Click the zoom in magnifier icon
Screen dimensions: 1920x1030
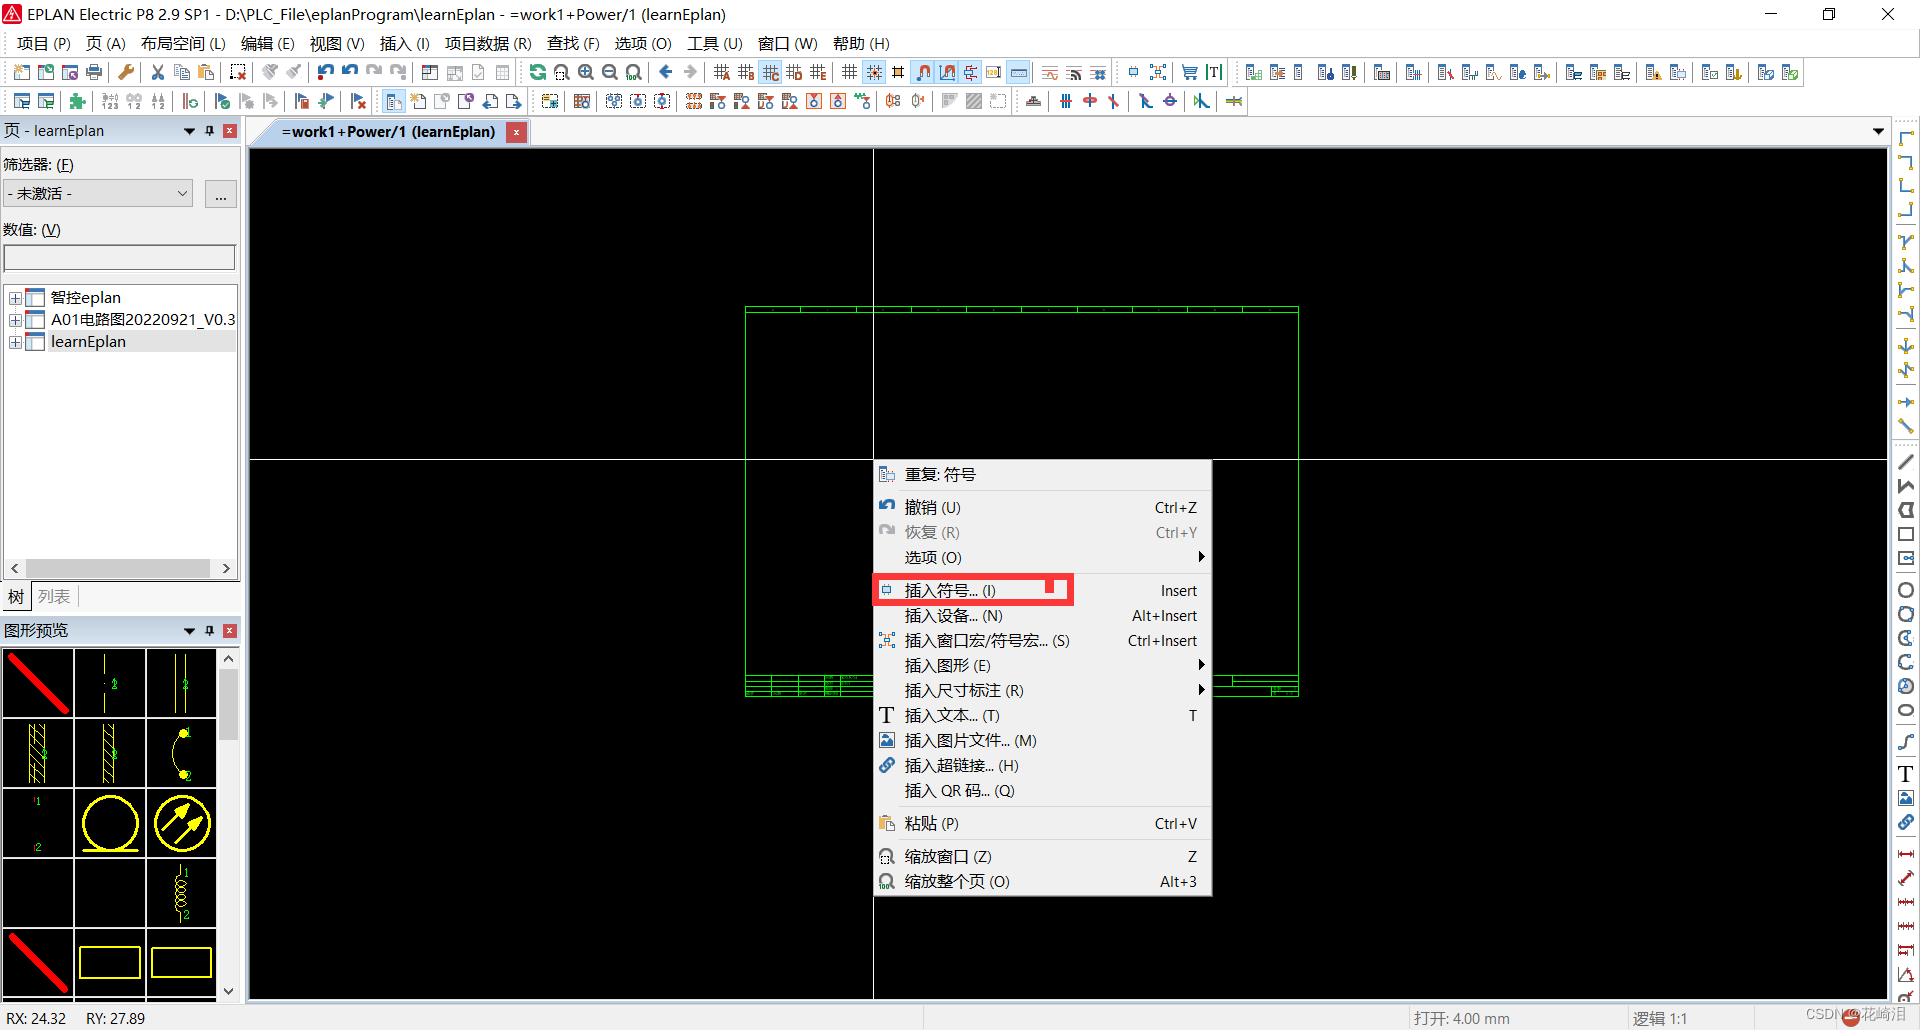coord(586,72)
